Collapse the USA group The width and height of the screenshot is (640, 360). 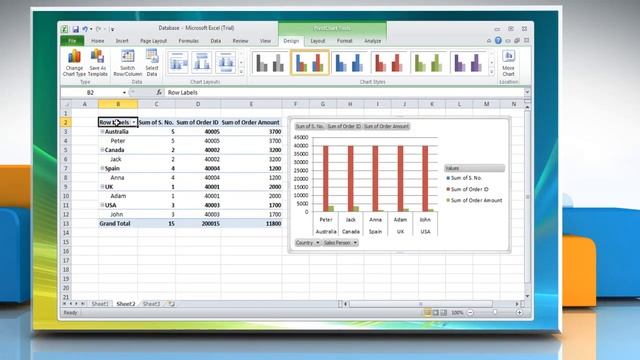pyautogui.click(x=102, y=205)
